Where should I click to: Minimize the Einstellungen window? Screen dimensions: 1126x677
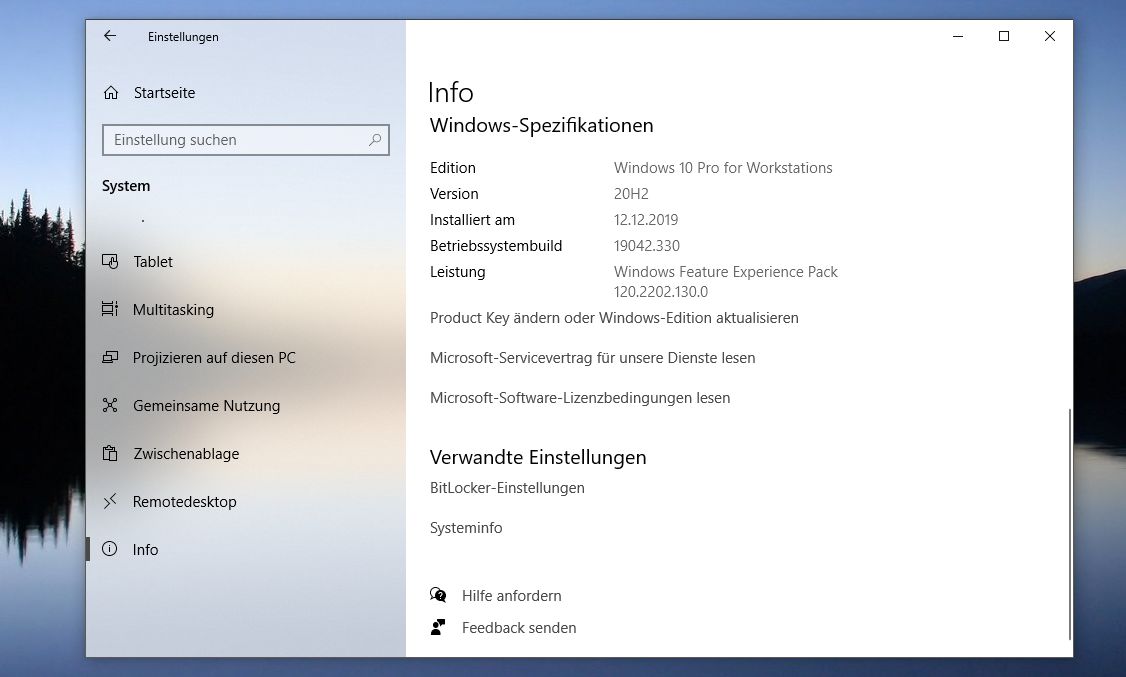[x=958, y=36]
